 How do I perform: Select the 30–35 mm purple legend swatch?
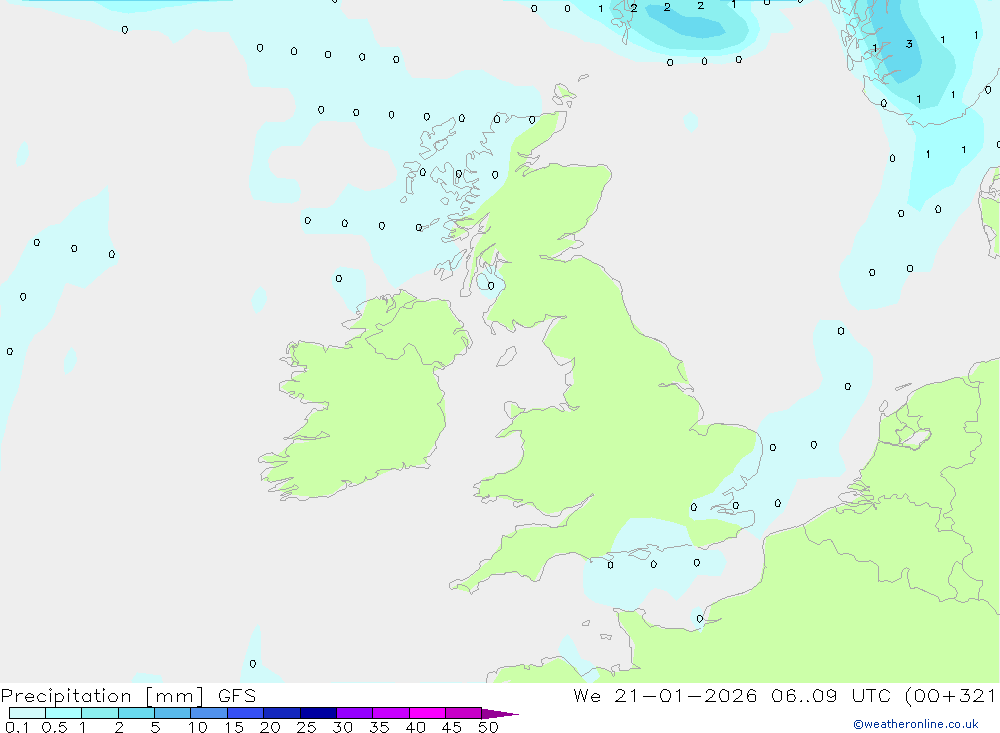[355, 713]
